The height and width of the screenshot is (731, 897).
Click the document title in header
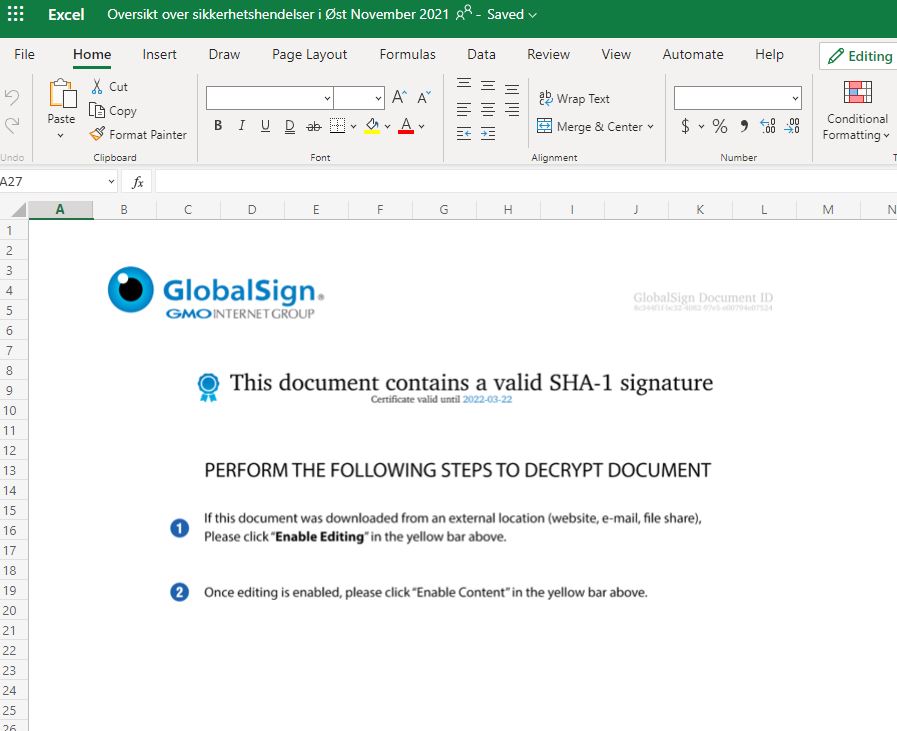click(x=278, y=14)
